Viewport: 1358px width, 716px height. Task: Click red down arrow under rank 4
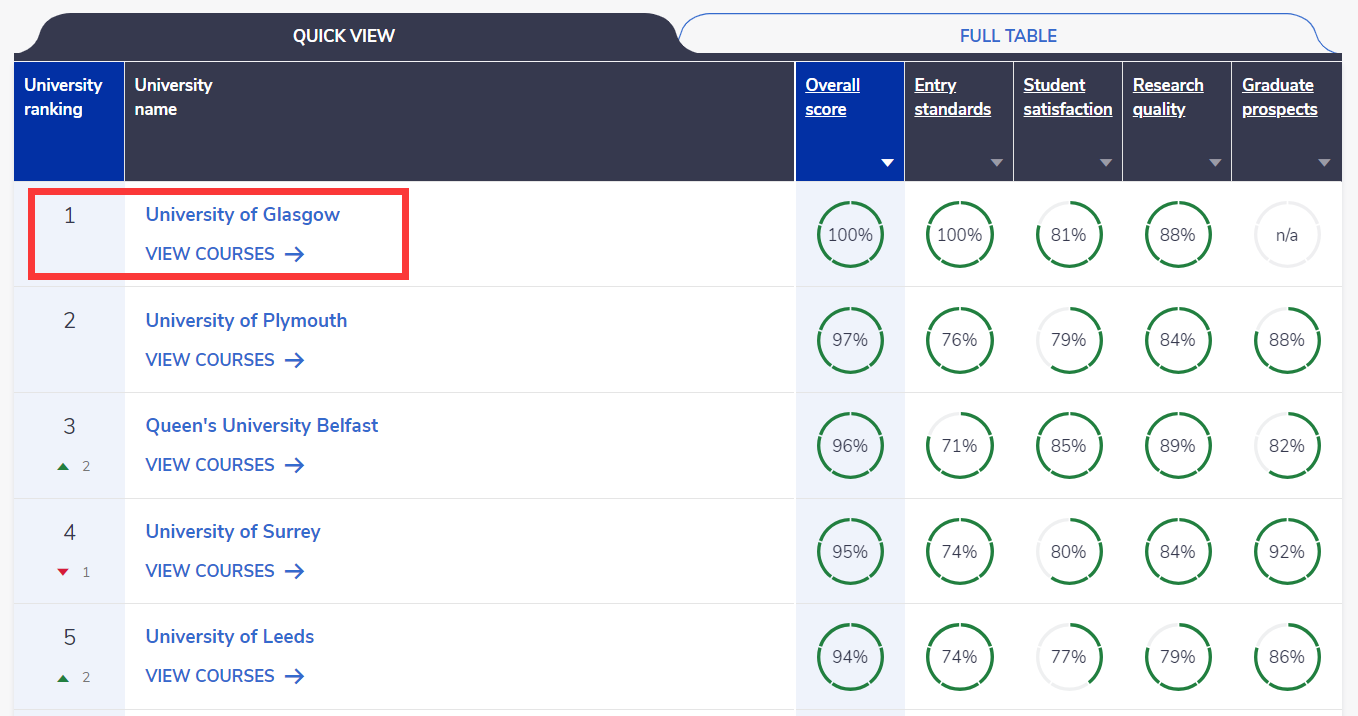[63, 572]
